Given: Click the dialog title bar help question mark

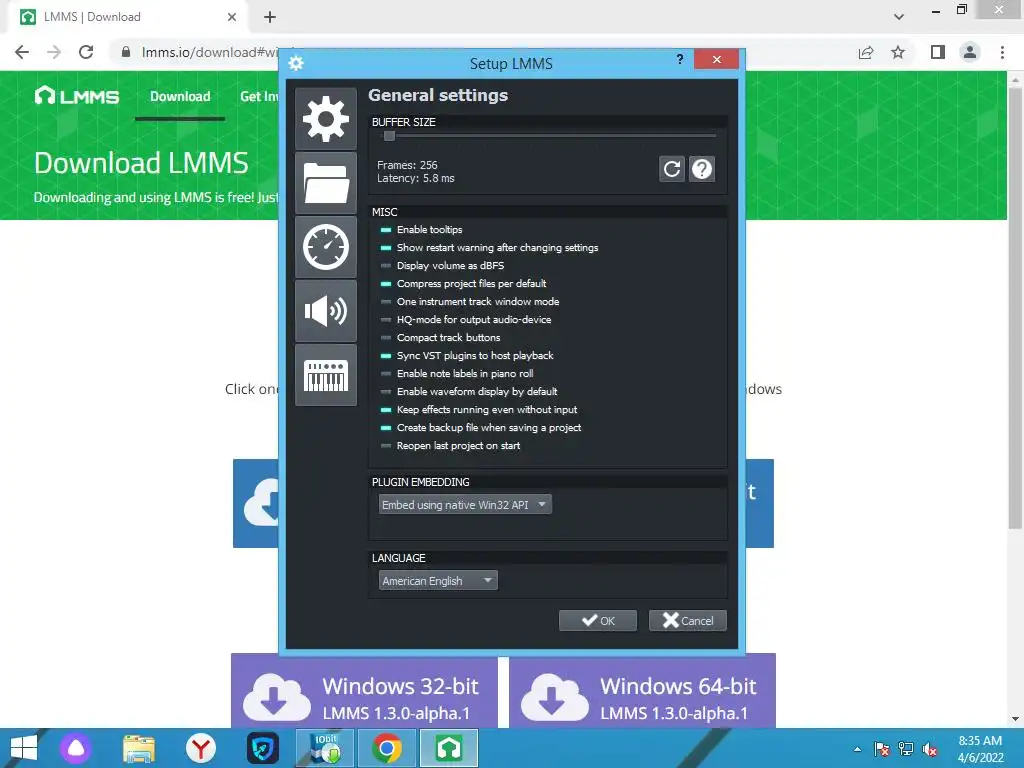Looking at the screenshot, I should [680, 59].
